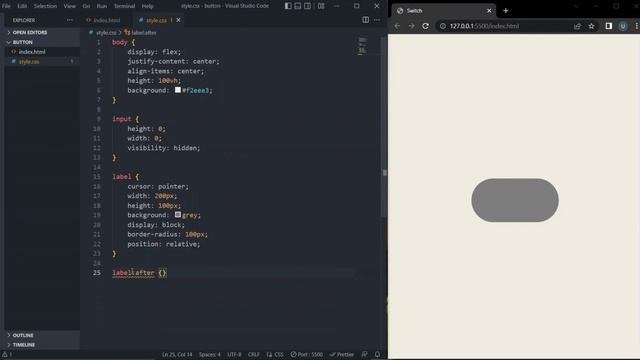Click label:after in the breadcrumb
Viewport: 640px width, 360px height.
[x=144, y=32]
